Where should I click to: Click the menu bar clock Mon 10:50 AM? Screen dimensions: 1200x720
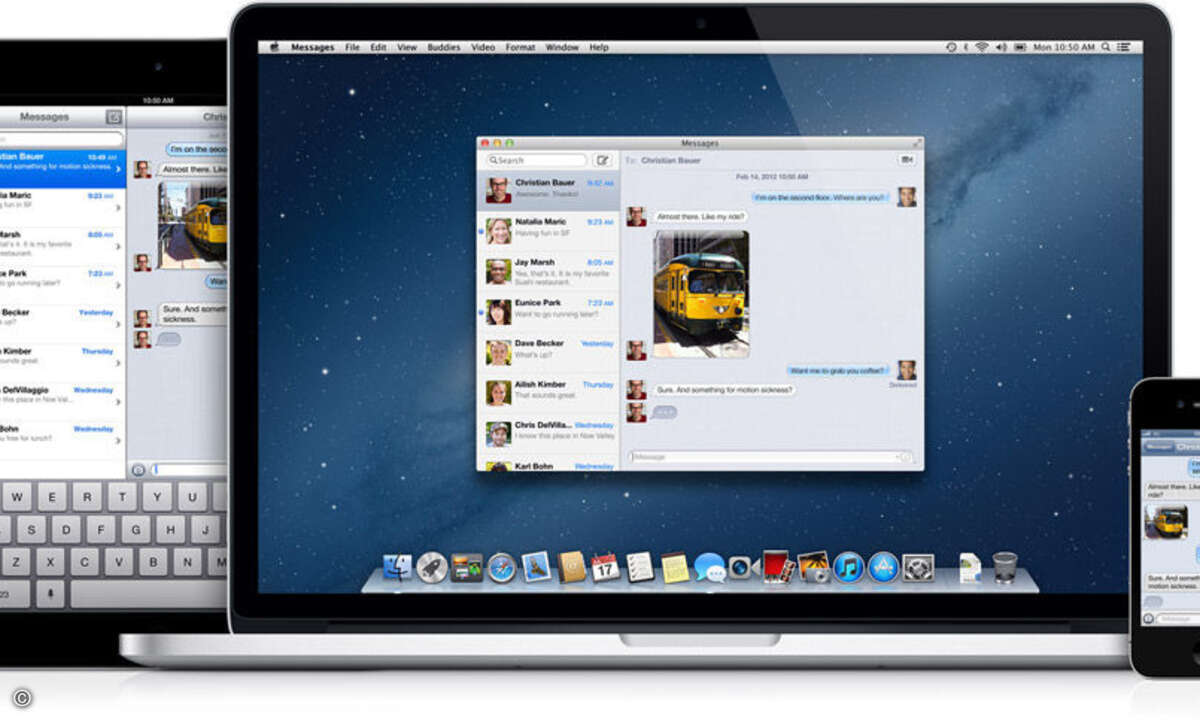(1062, 47)
